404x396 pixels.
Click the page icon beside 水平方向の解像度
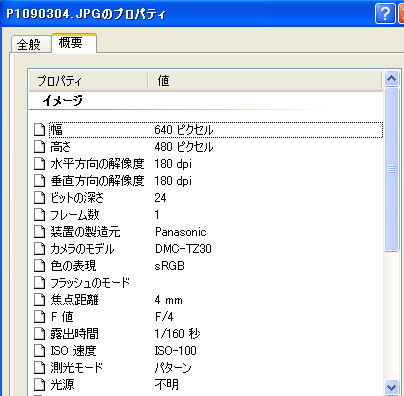(x=39, y=164)
